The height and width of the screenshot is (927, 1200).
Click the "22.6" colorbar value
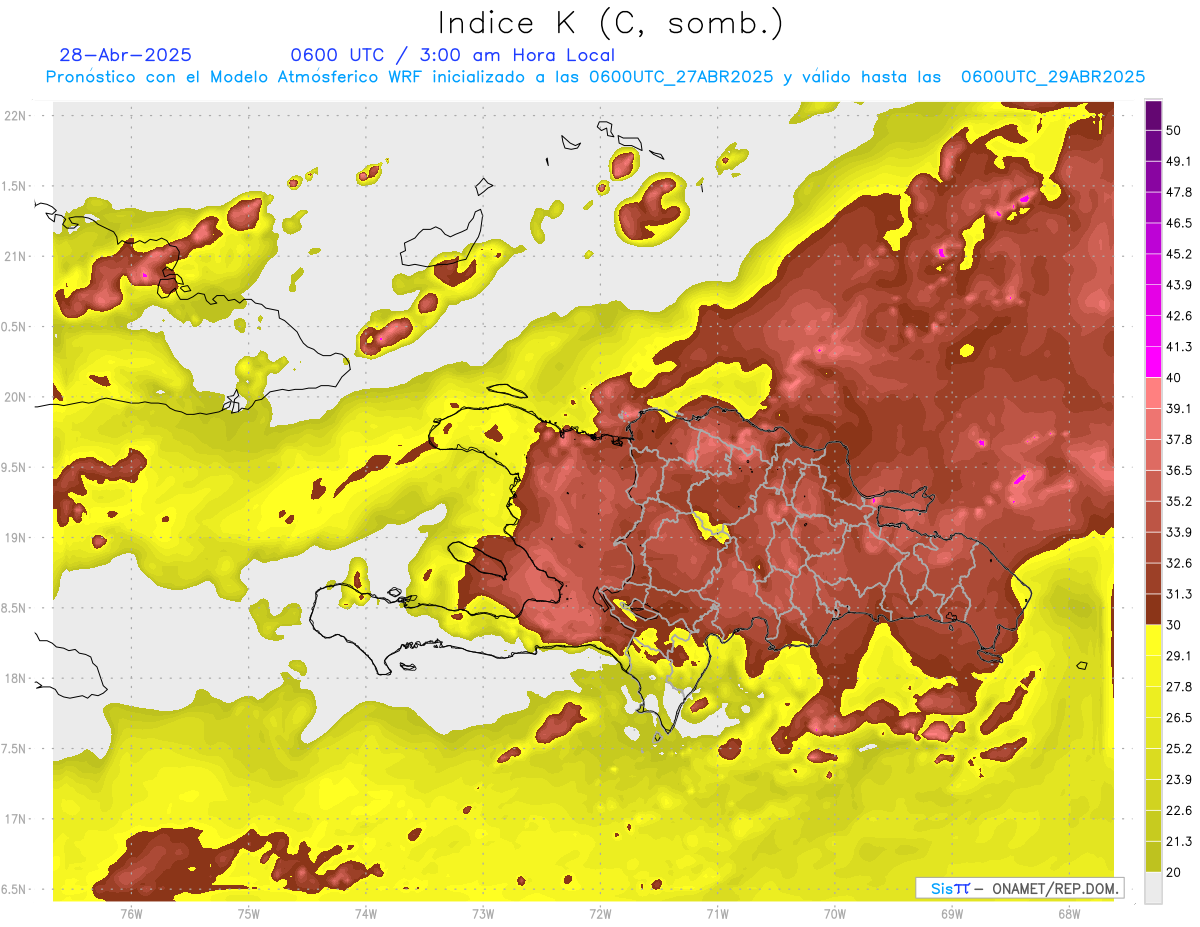[x=1179, y=811]
